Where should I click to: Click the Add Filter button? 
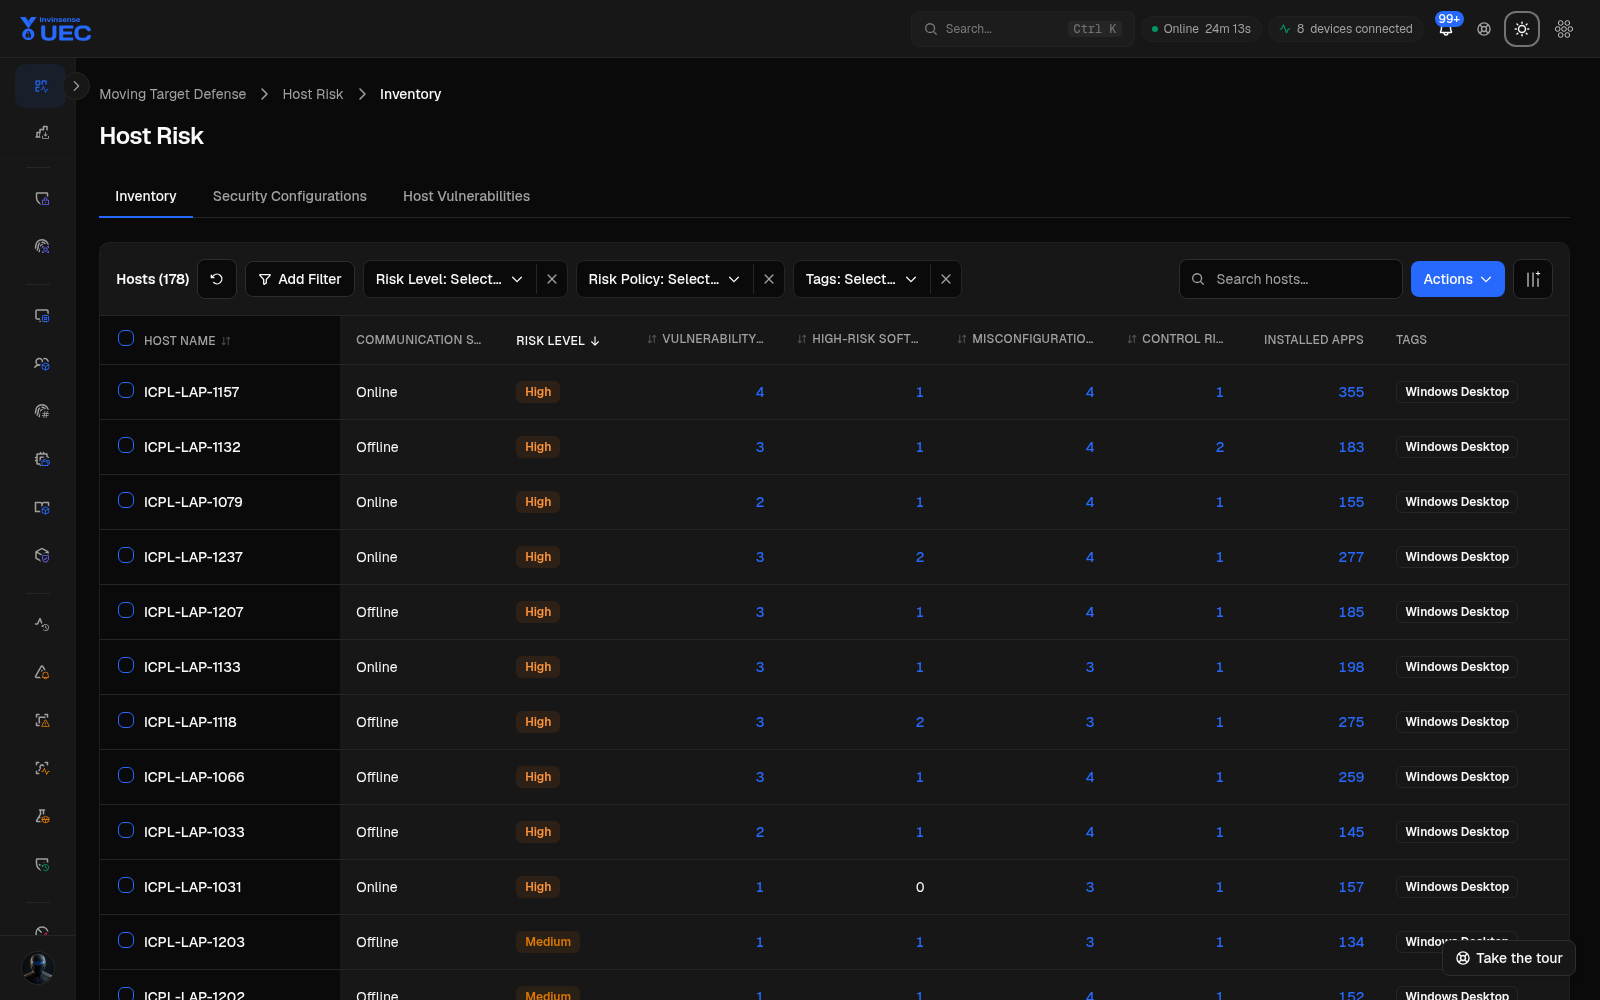click(300, 279)
